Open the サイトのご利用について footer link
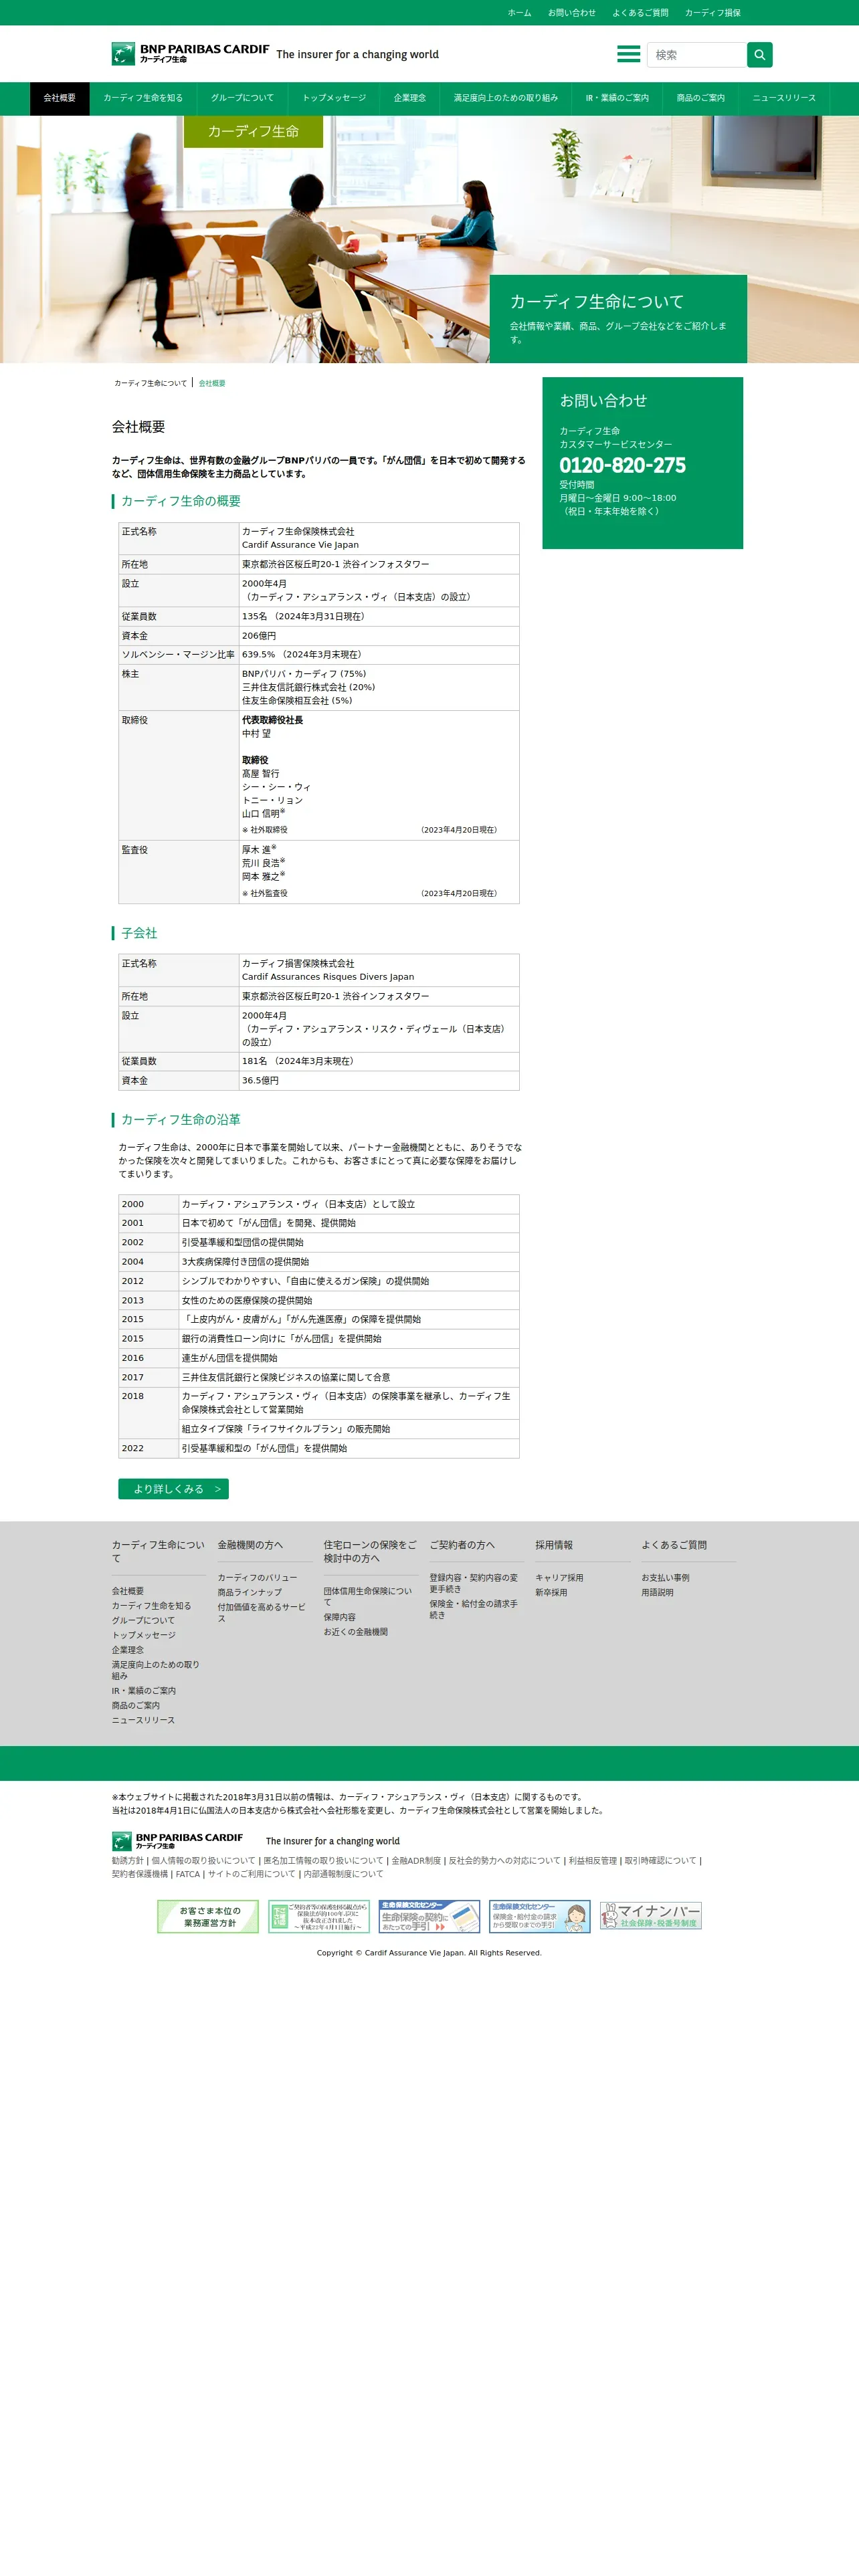 pyautogui.click(x=251, y=1874)
